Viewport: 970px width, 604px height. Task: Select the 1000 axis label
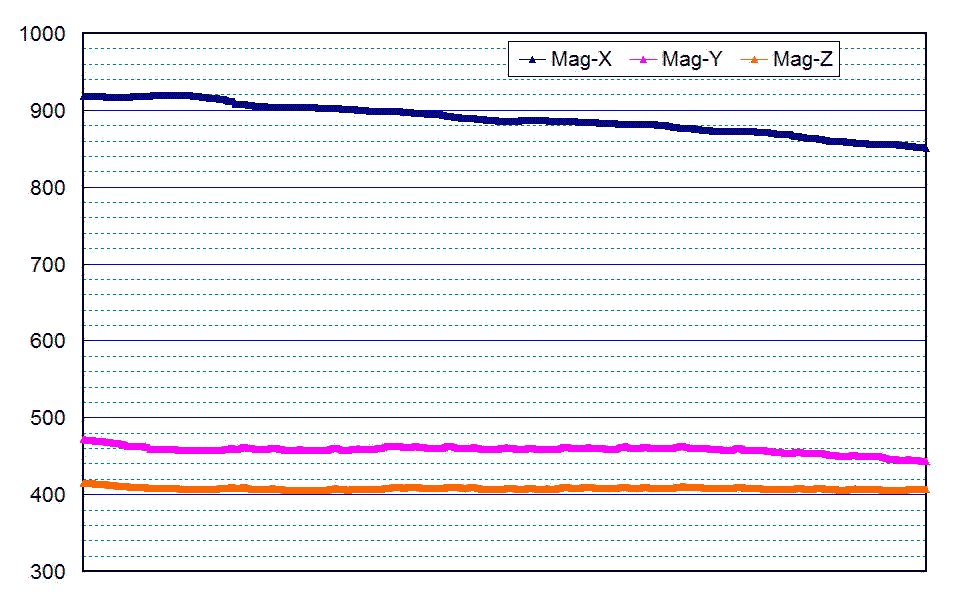[x=43, y=34]
